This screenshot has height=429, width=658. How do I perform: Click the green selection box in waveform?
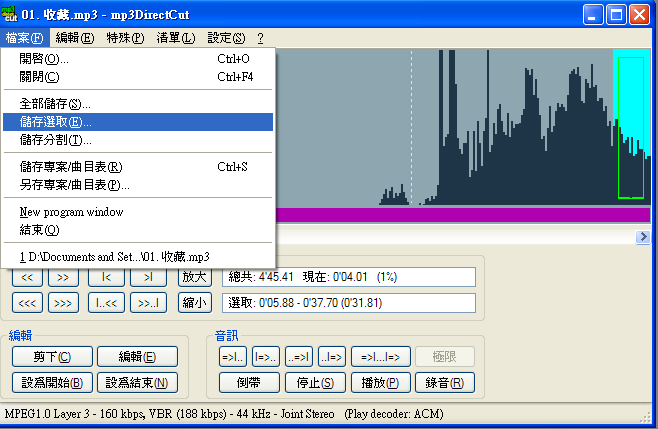630,128
